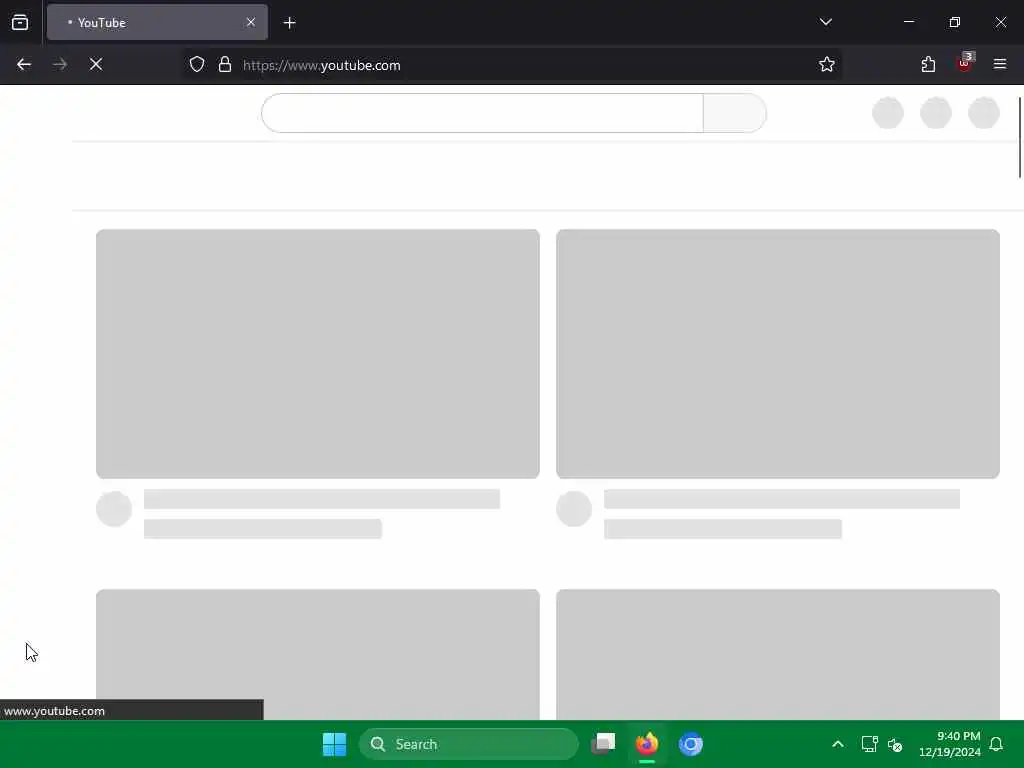Open notifications bell icon
Screen dimensions: 1024x768
tap(997, 744)
